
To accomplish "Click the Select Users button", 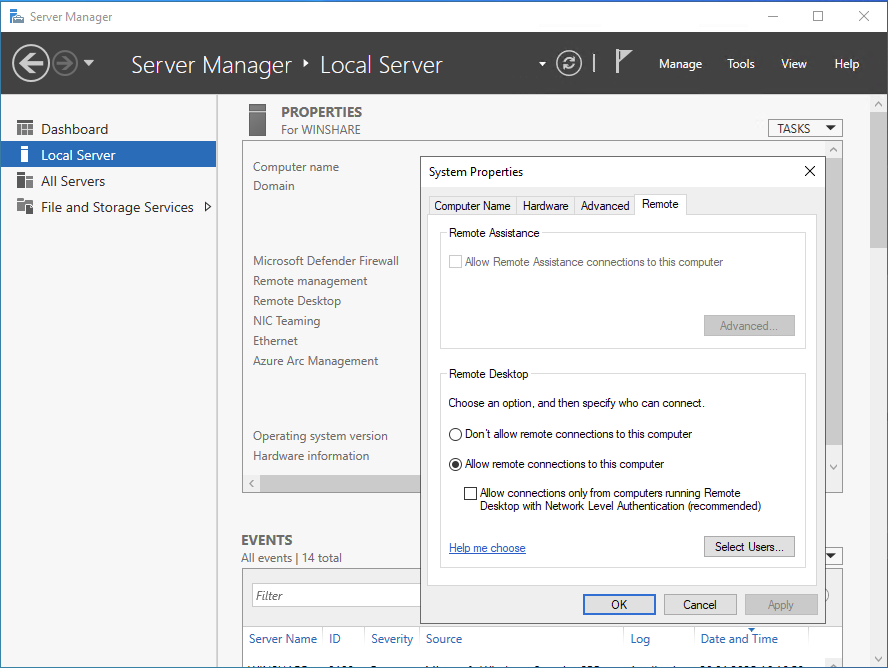I will point(749,547).
